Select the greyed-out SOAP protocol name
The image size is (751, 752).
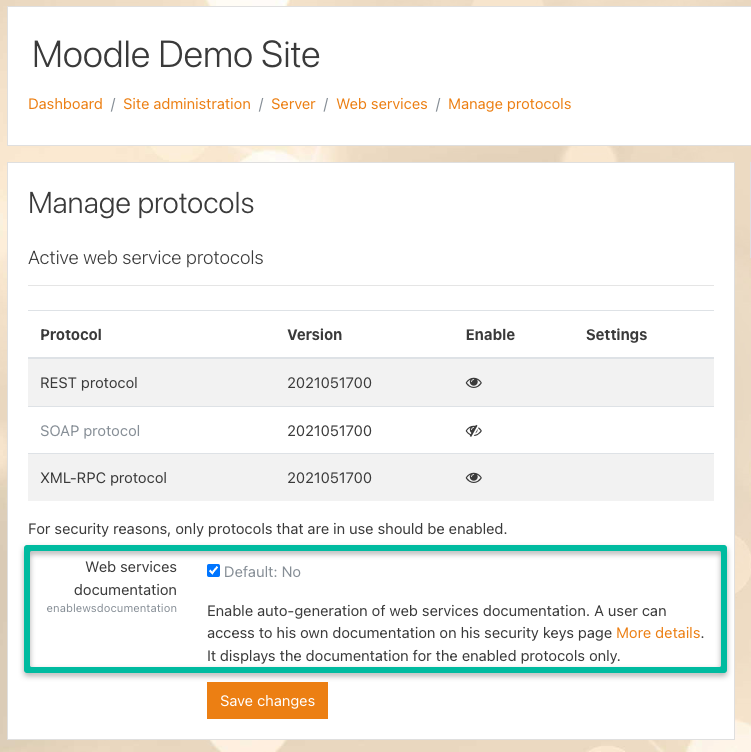click(90, 431)
